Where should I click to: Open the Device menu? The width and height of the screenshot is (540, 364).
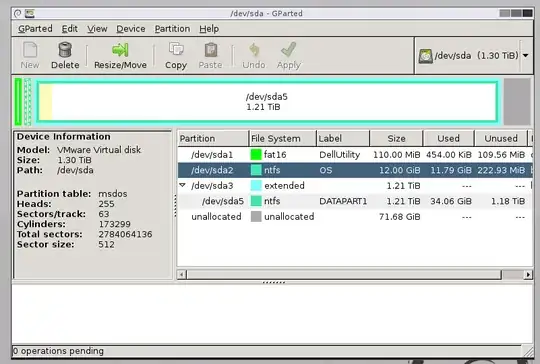click(131, 29)
